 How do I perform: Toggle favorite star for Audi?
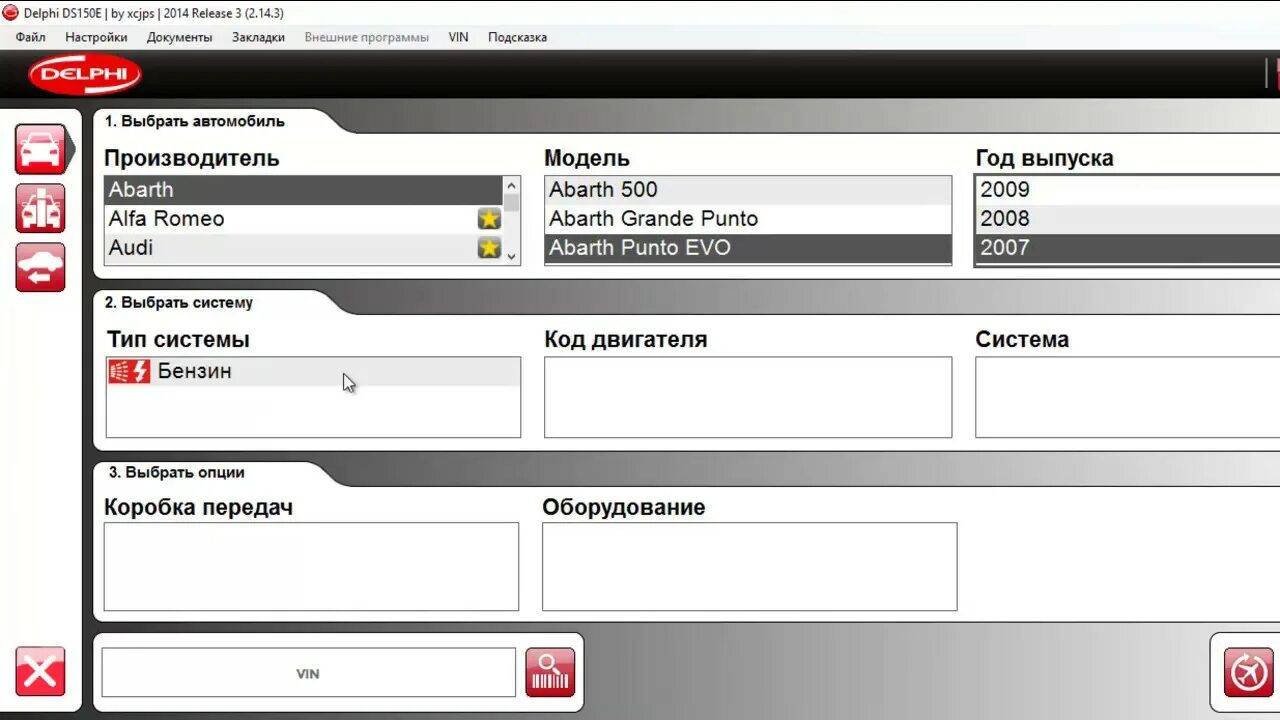point(489,248)
